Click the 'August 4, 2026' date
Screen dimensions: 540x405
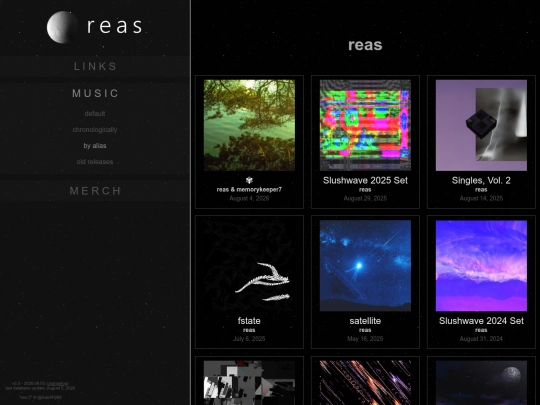pyautogui.click(x=249, y=198)
